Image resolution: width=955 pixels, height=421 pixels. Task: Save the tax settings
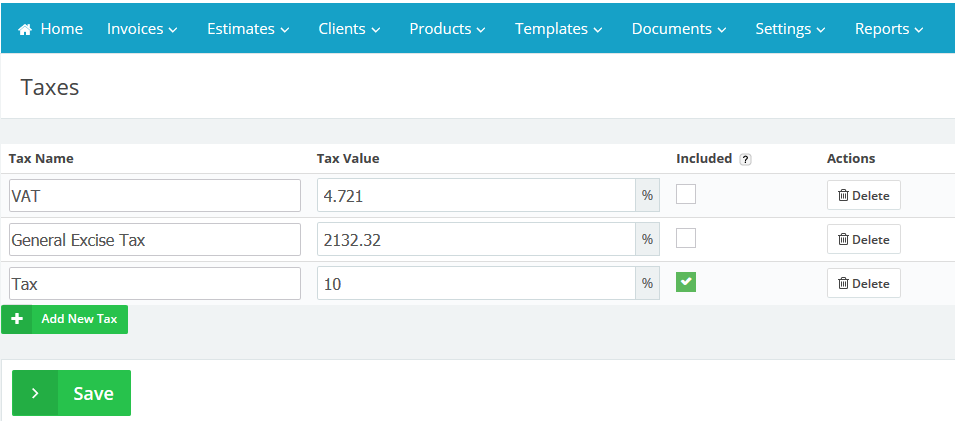pyautogui.click(x=92, y=393)
